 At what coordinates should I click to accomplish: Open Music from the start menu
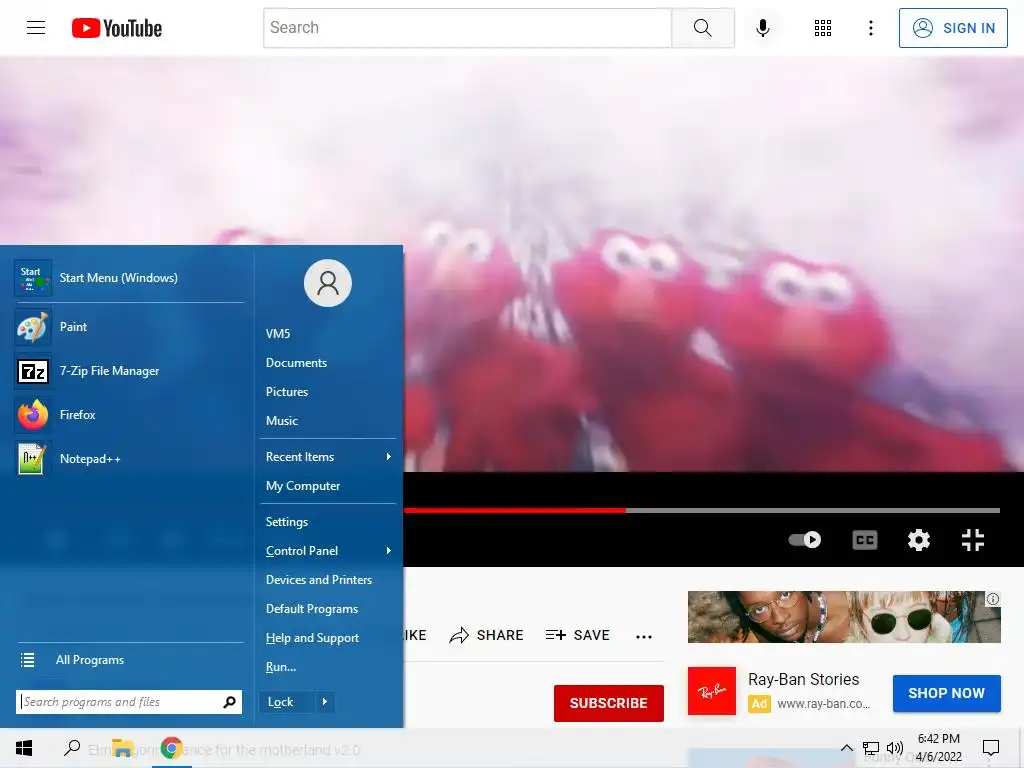pos(281,421)
